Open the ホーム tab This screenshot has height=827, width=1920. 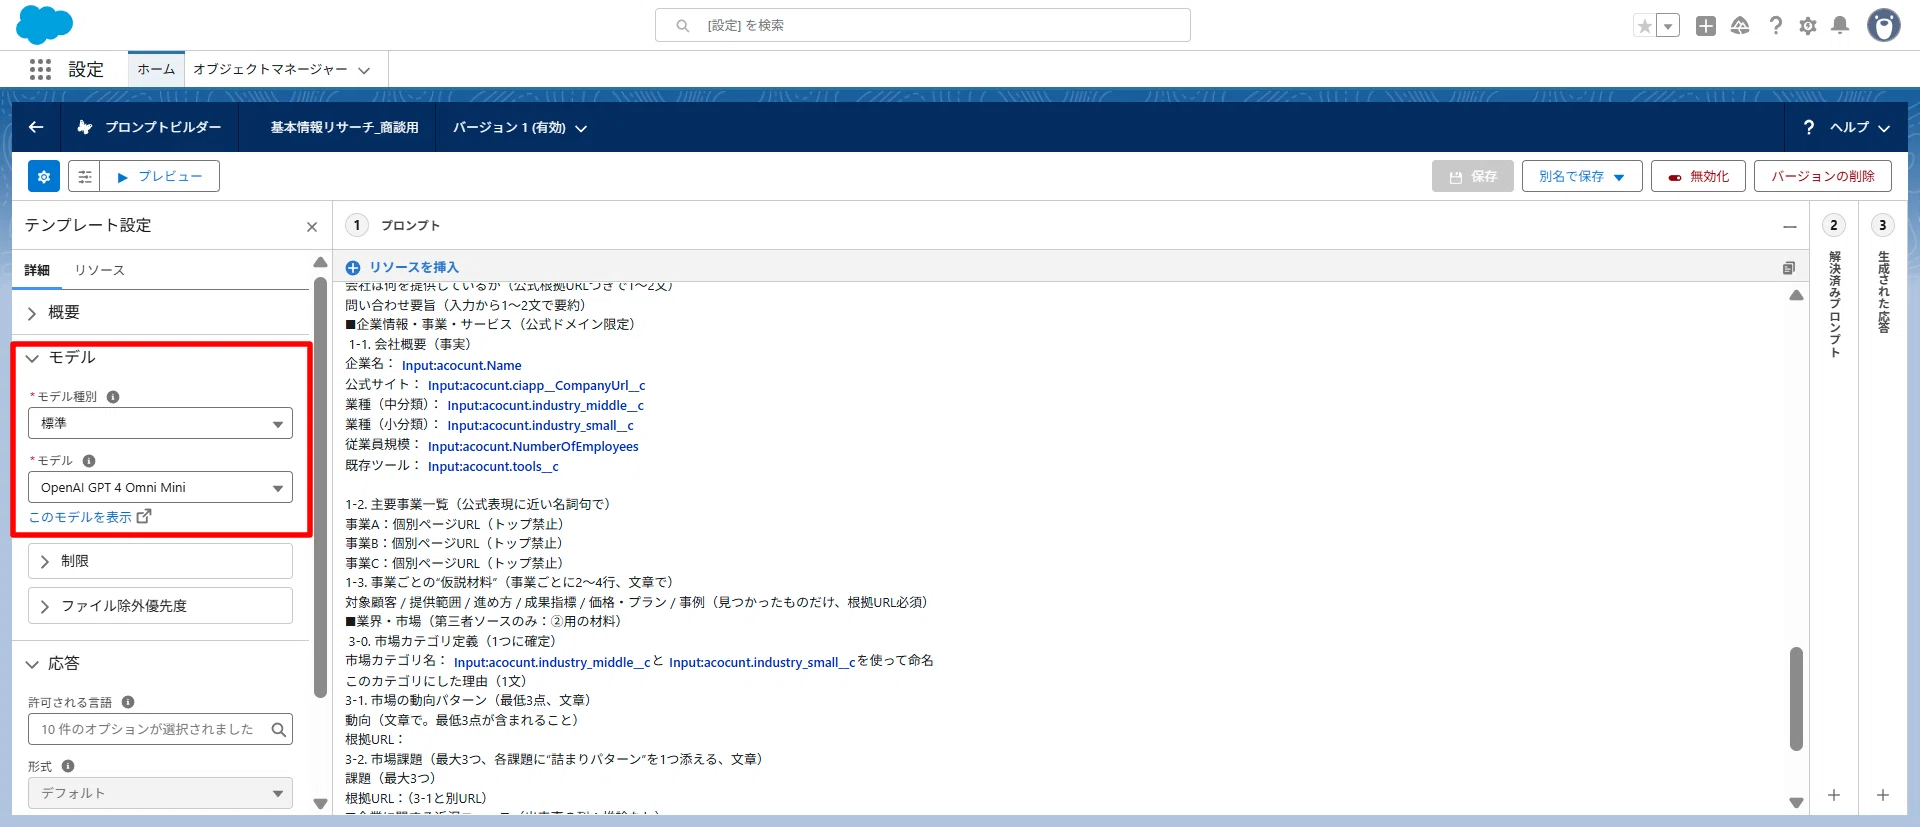tap(156, 69)
